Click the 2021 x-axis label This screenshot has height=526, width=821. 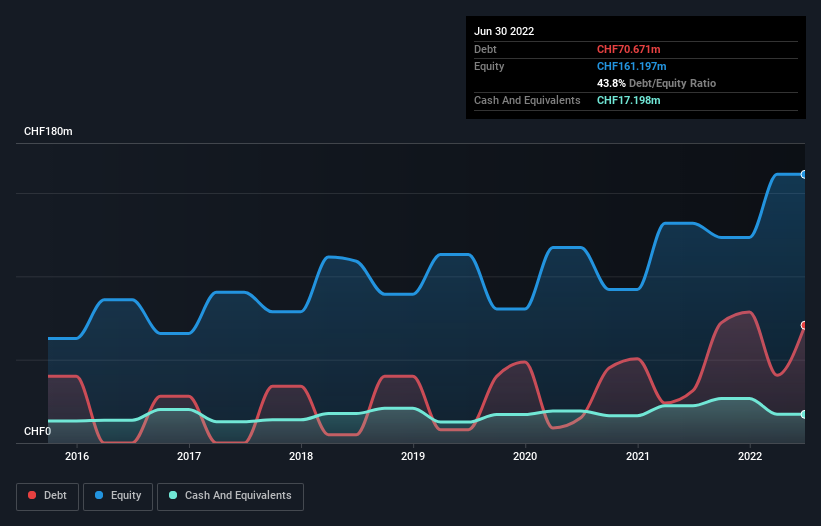point(638,456)
